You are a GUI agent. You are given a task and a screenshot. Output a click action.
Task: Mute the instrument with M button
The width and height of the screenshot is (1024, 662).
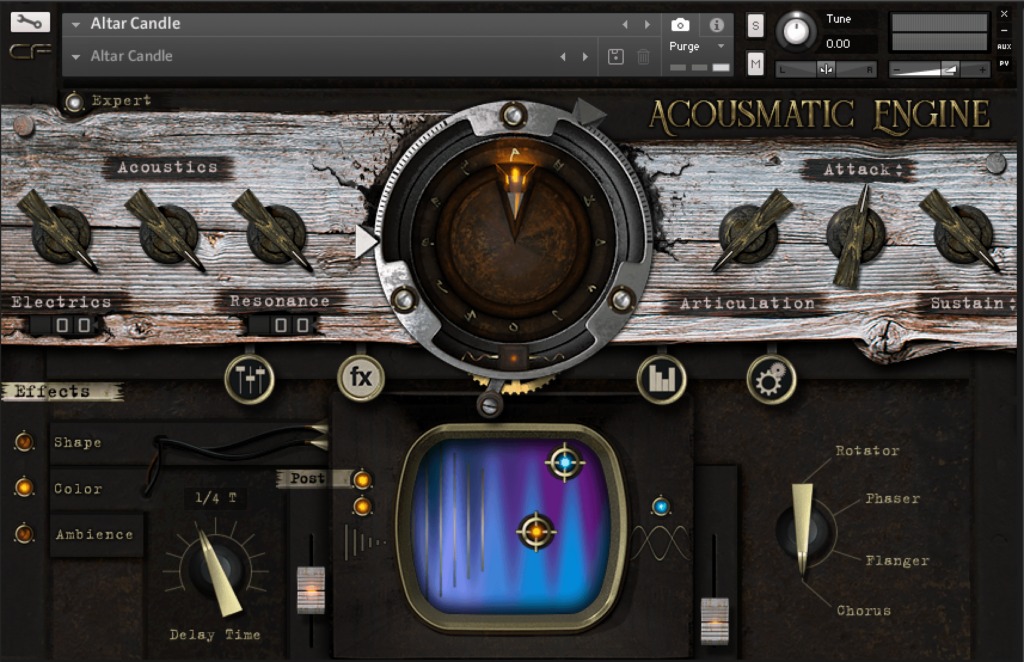[755, 64]
